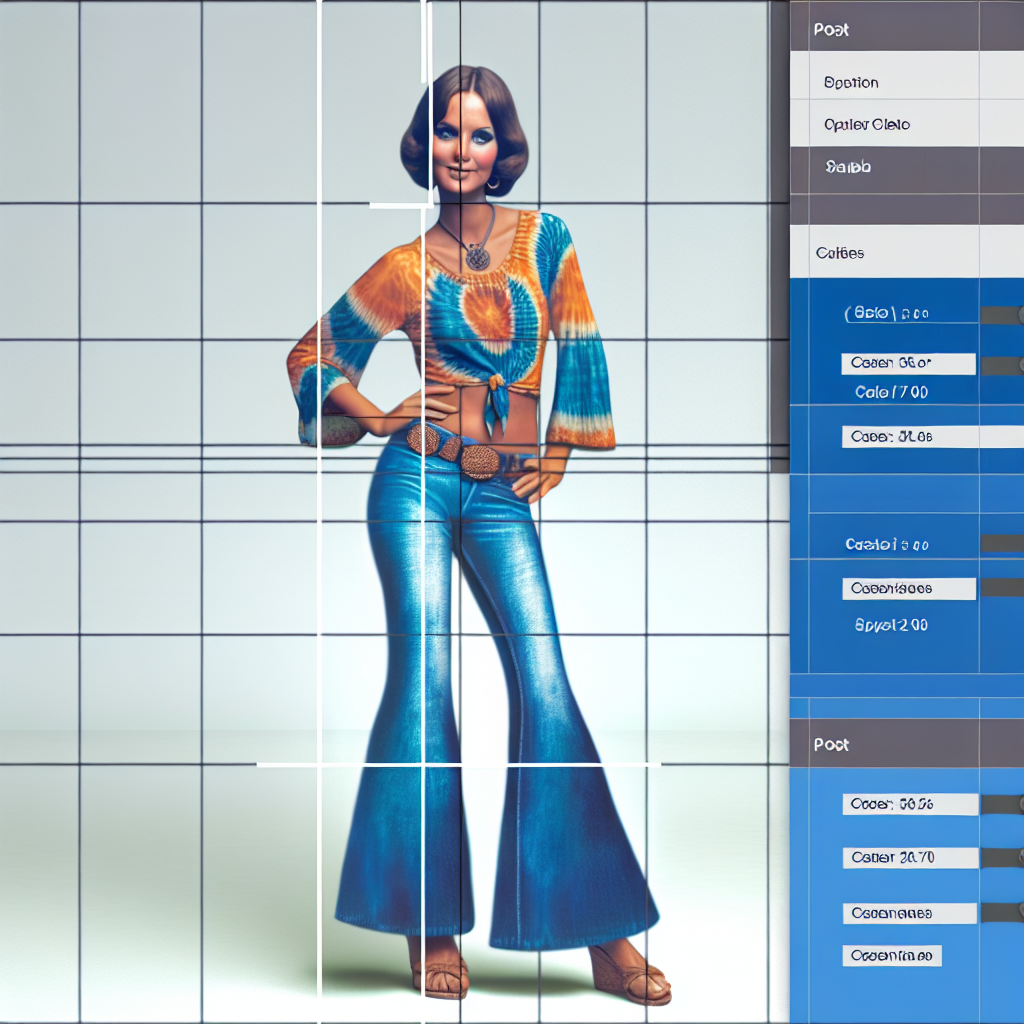Click into the "Caen Glor" text box

907,363
